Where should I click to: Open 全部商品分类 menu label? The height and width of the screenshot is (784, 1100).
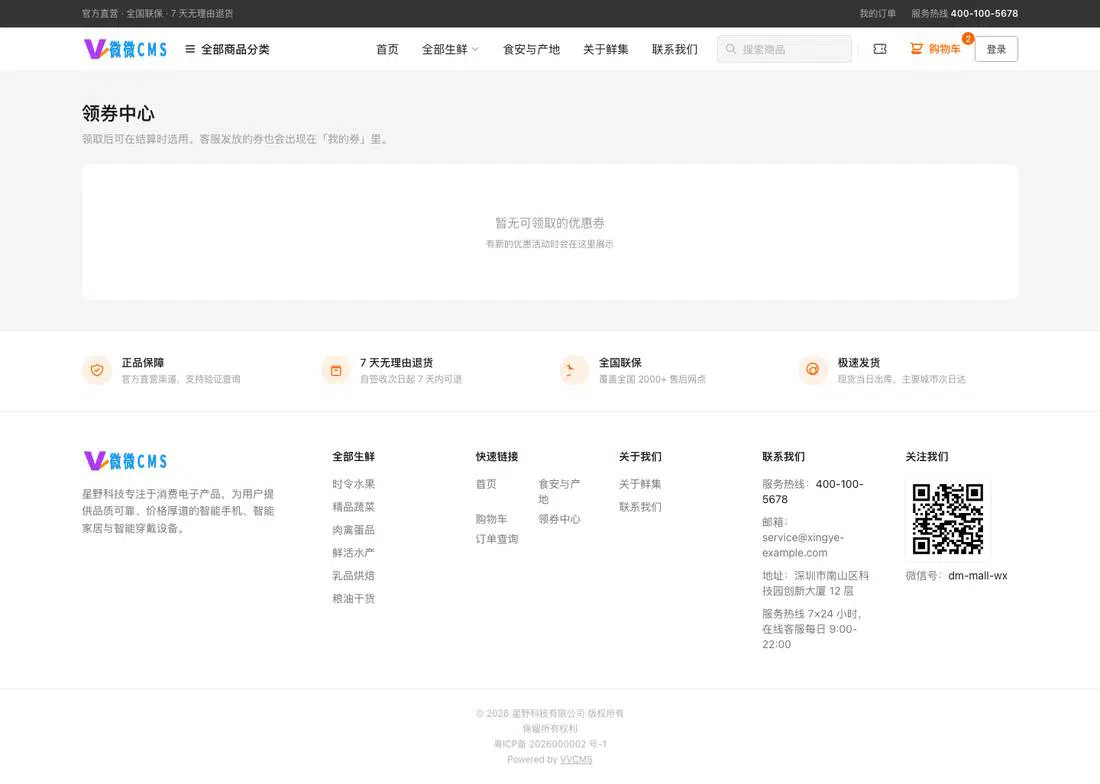point(235,49)
